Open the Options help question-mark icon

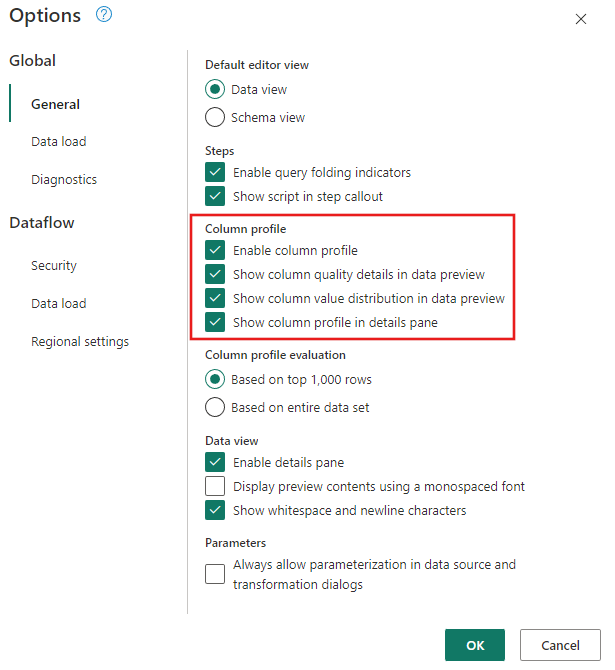pyautogui.click(x=104, y=15)
